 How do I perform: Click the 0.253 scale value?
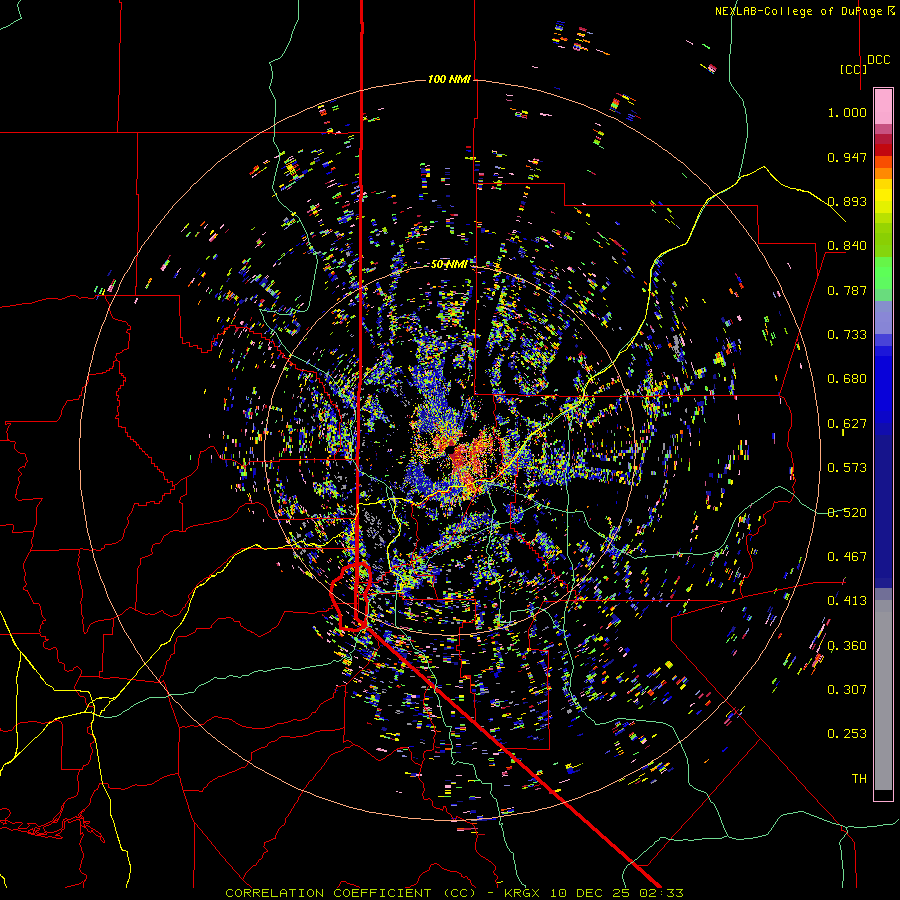point(847,734)
